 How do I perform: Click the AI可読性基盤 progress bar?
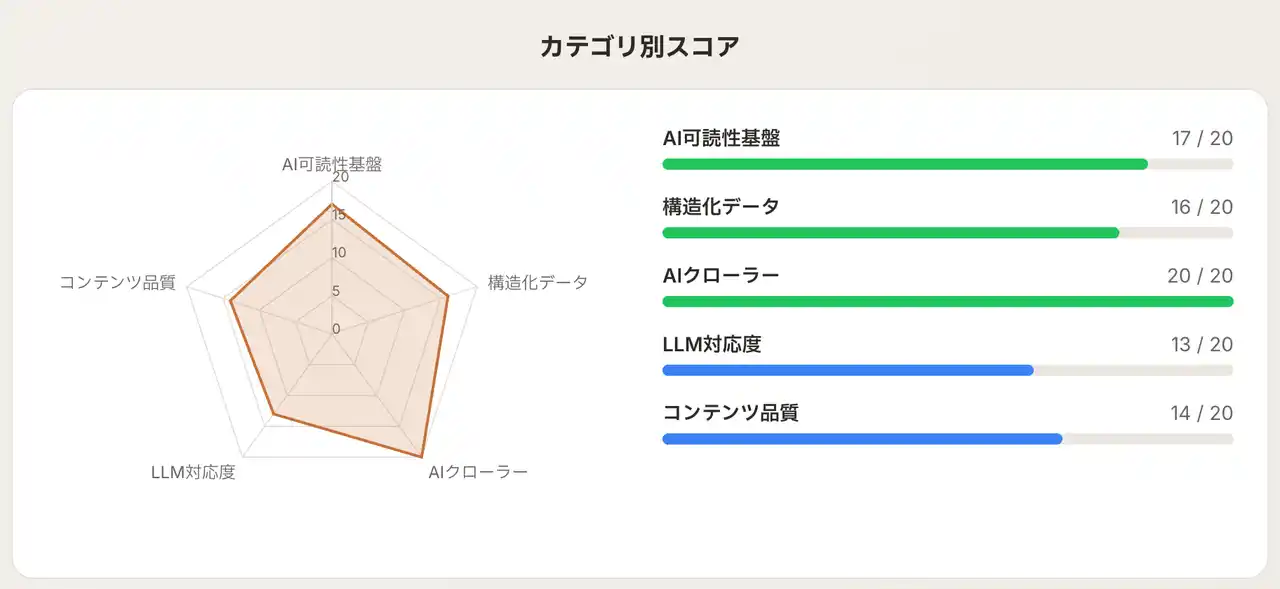(947, 164)
